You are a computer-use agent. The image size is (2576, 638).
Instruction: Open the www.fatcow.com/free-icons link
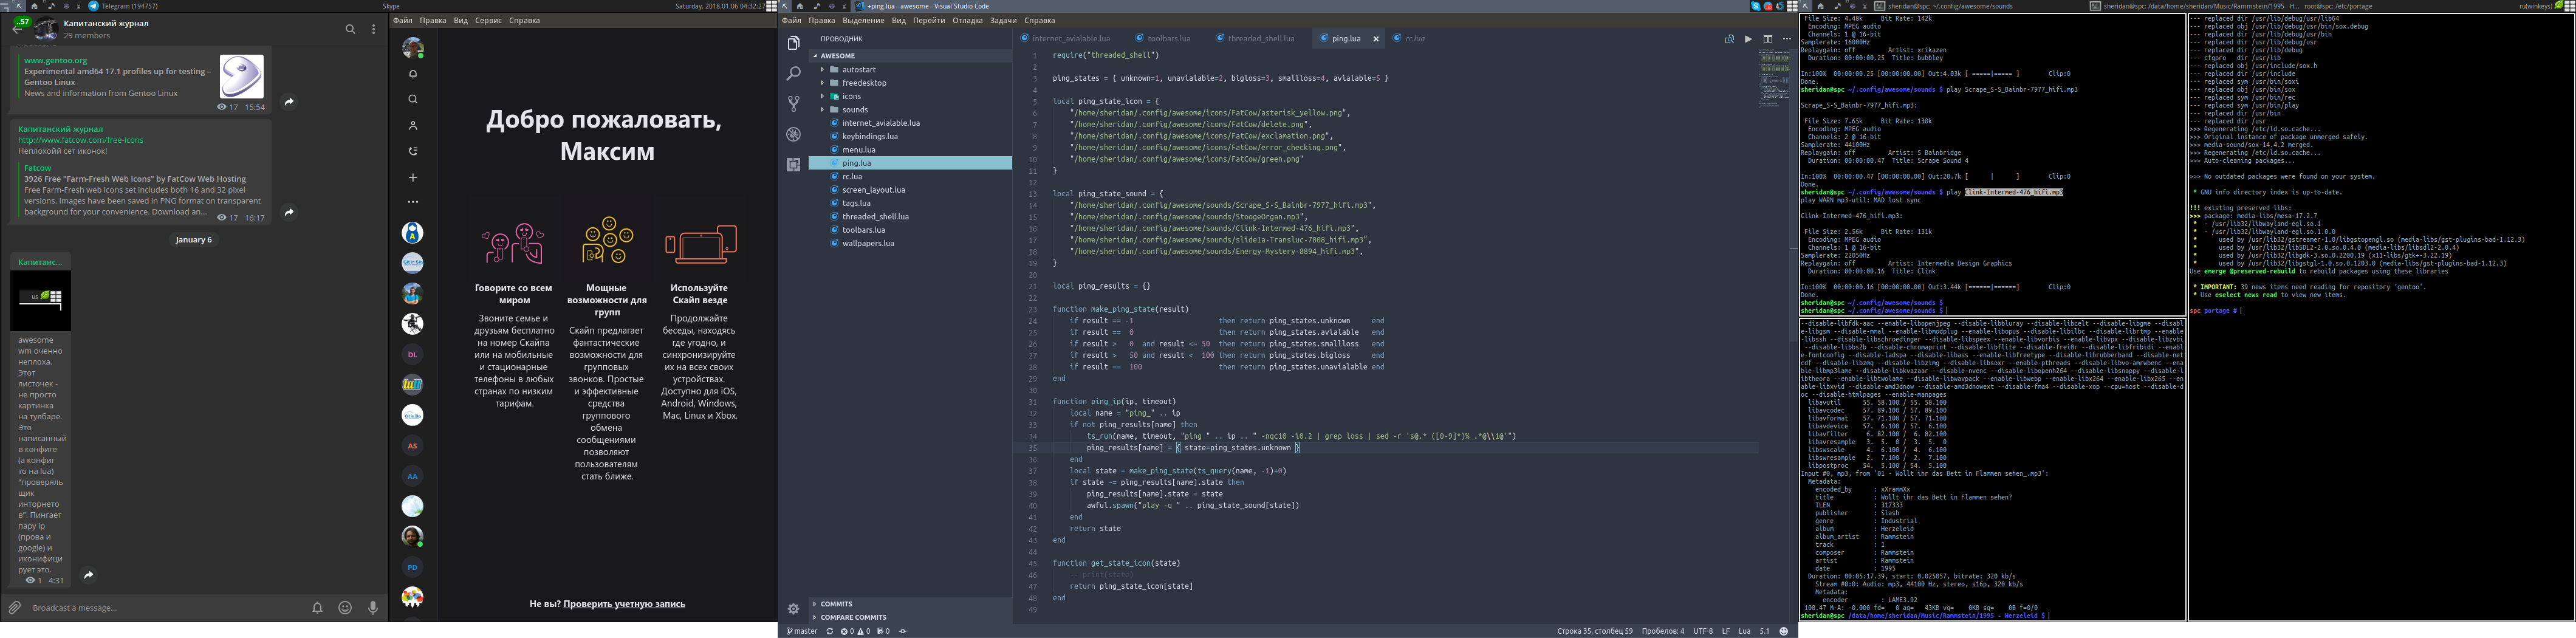click(80, 140)
